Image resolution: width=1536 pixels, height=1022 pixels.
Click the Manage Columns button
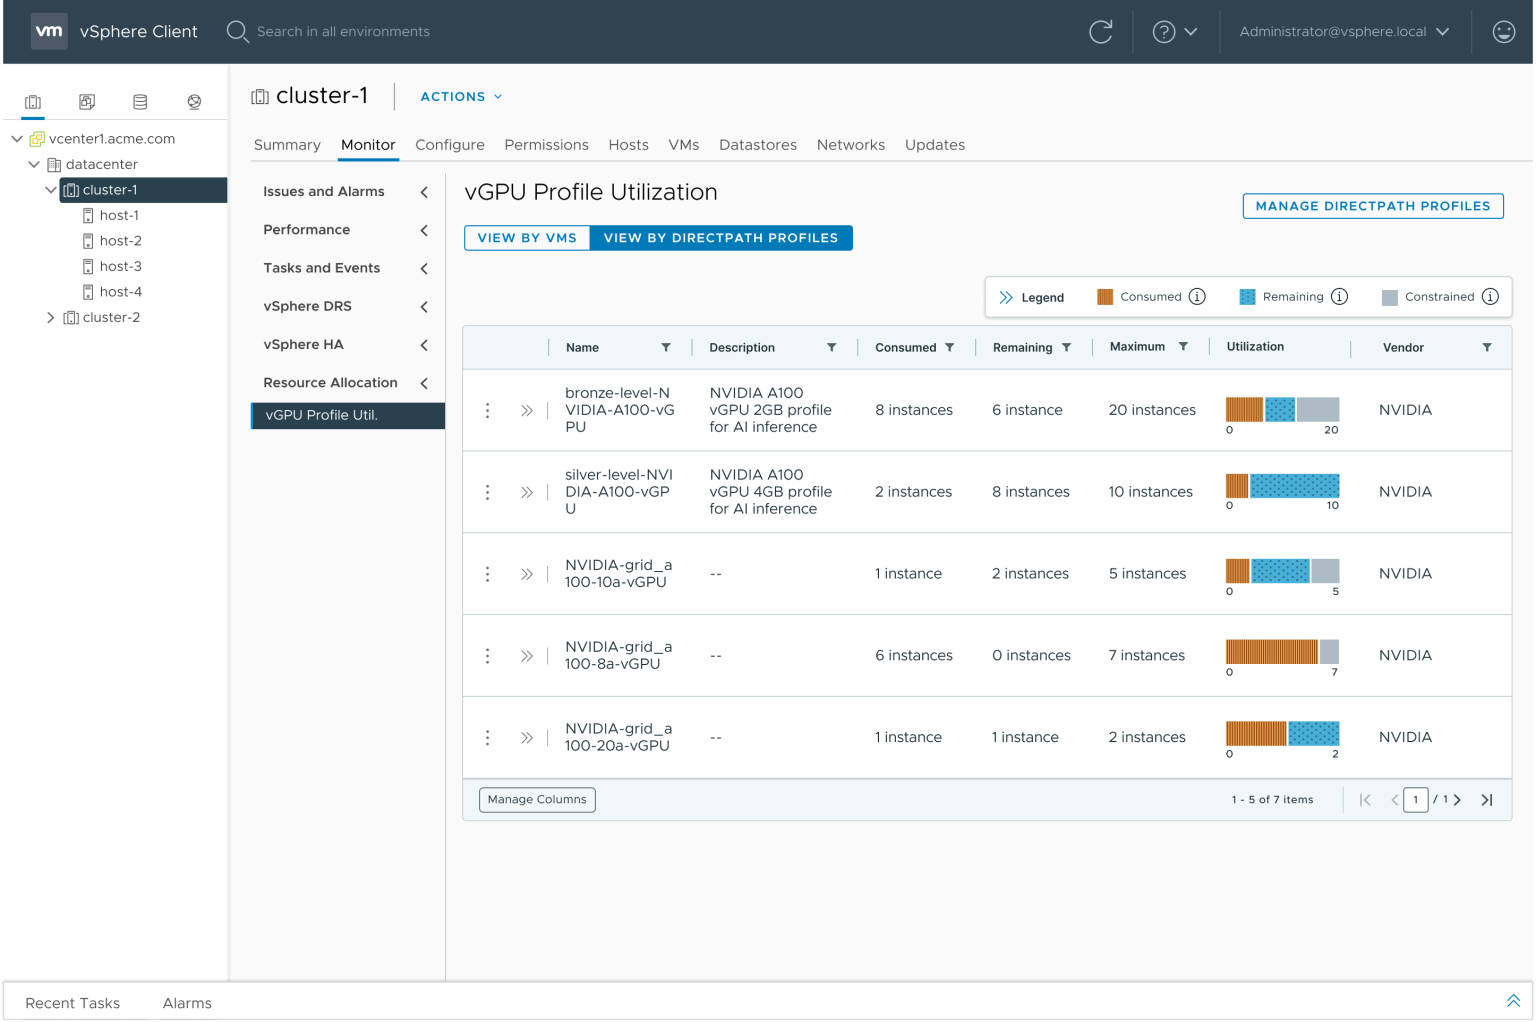click(537, 800)
